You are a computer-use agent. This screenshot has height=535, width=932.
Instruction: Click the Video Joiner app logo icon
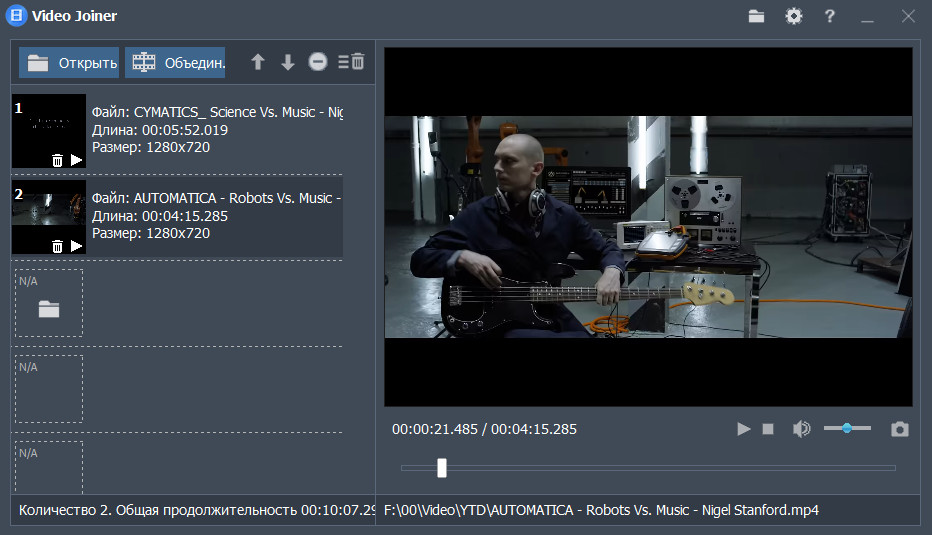[16, 15]
